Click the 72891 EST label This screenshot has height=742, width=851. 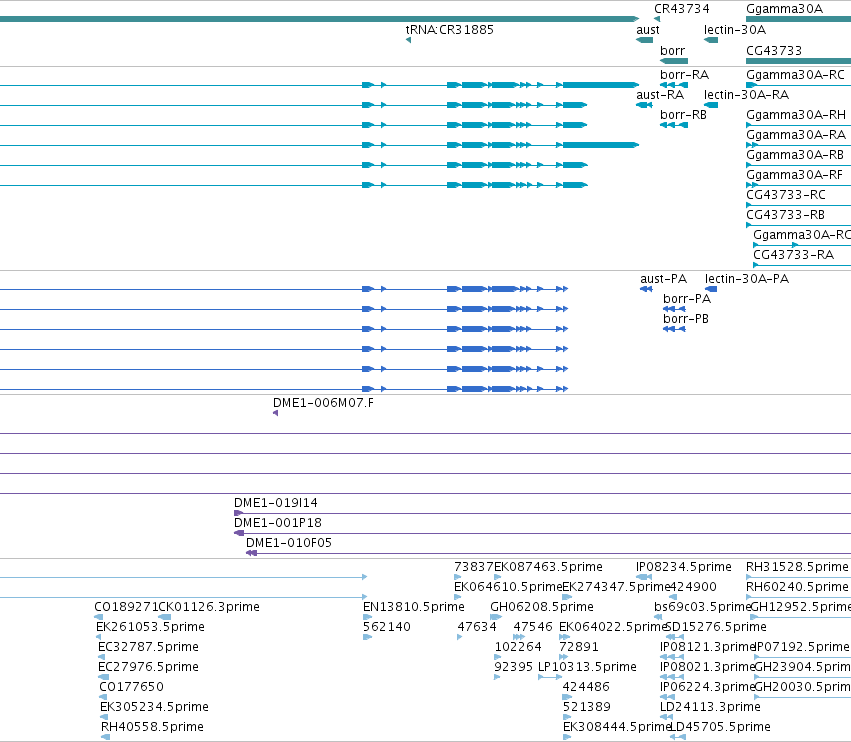(579, 646)
